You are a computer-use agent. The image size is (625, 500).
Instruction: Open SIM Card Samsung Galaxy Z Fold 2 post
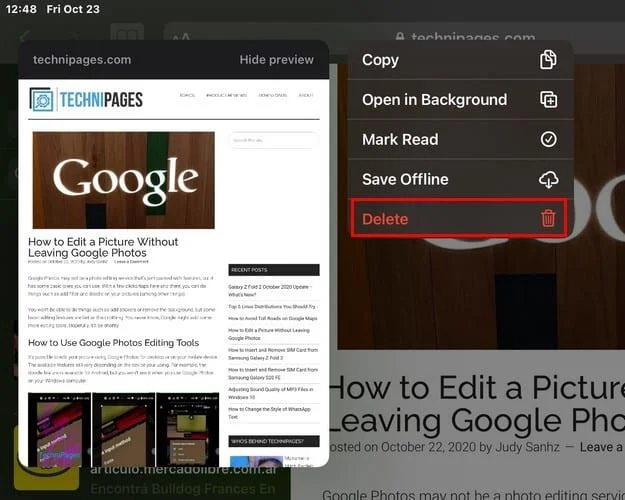click(x=273, y=354)
